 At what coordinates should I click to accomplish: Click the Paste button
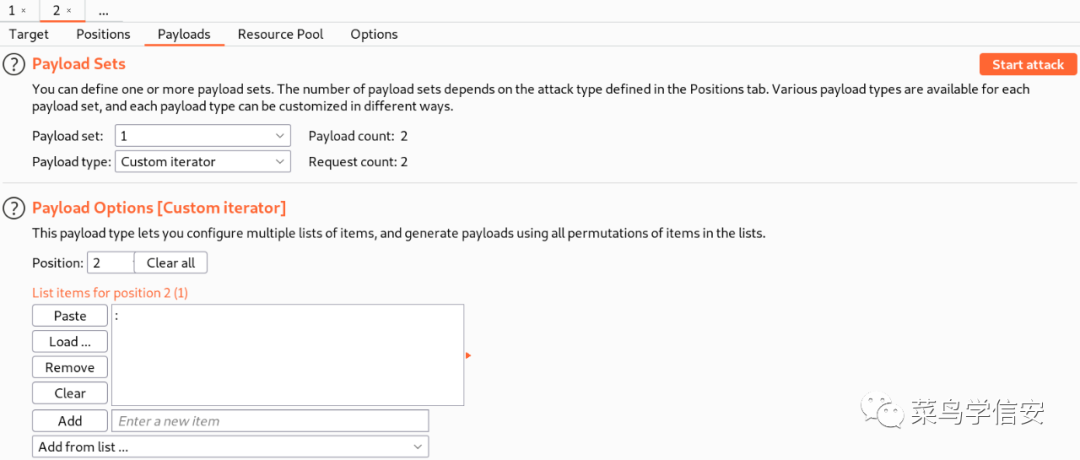coord(70,316)
